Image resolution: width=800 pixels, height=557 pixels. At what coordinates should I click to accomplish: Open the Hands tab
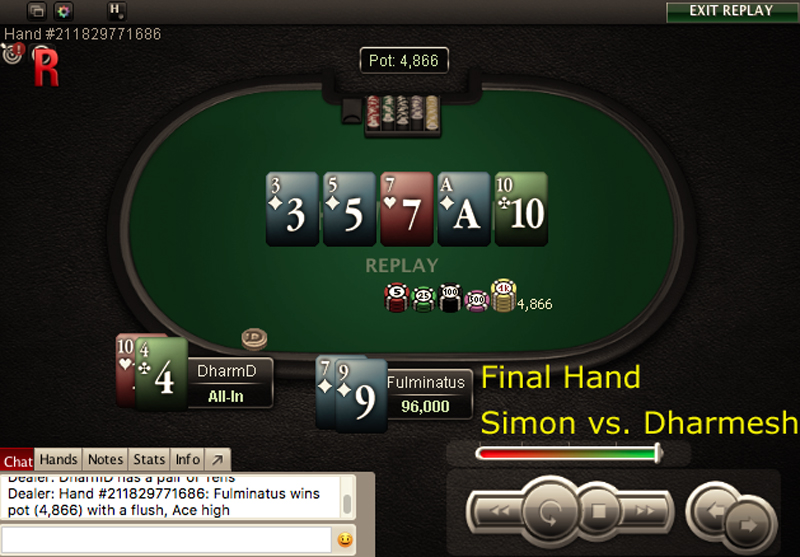pos(58,460)
